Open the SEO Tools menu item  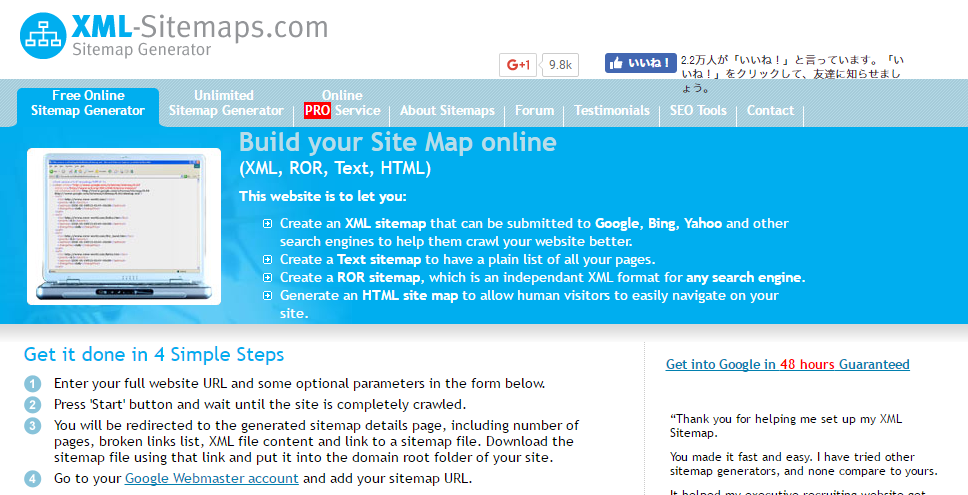click(698, 110)
